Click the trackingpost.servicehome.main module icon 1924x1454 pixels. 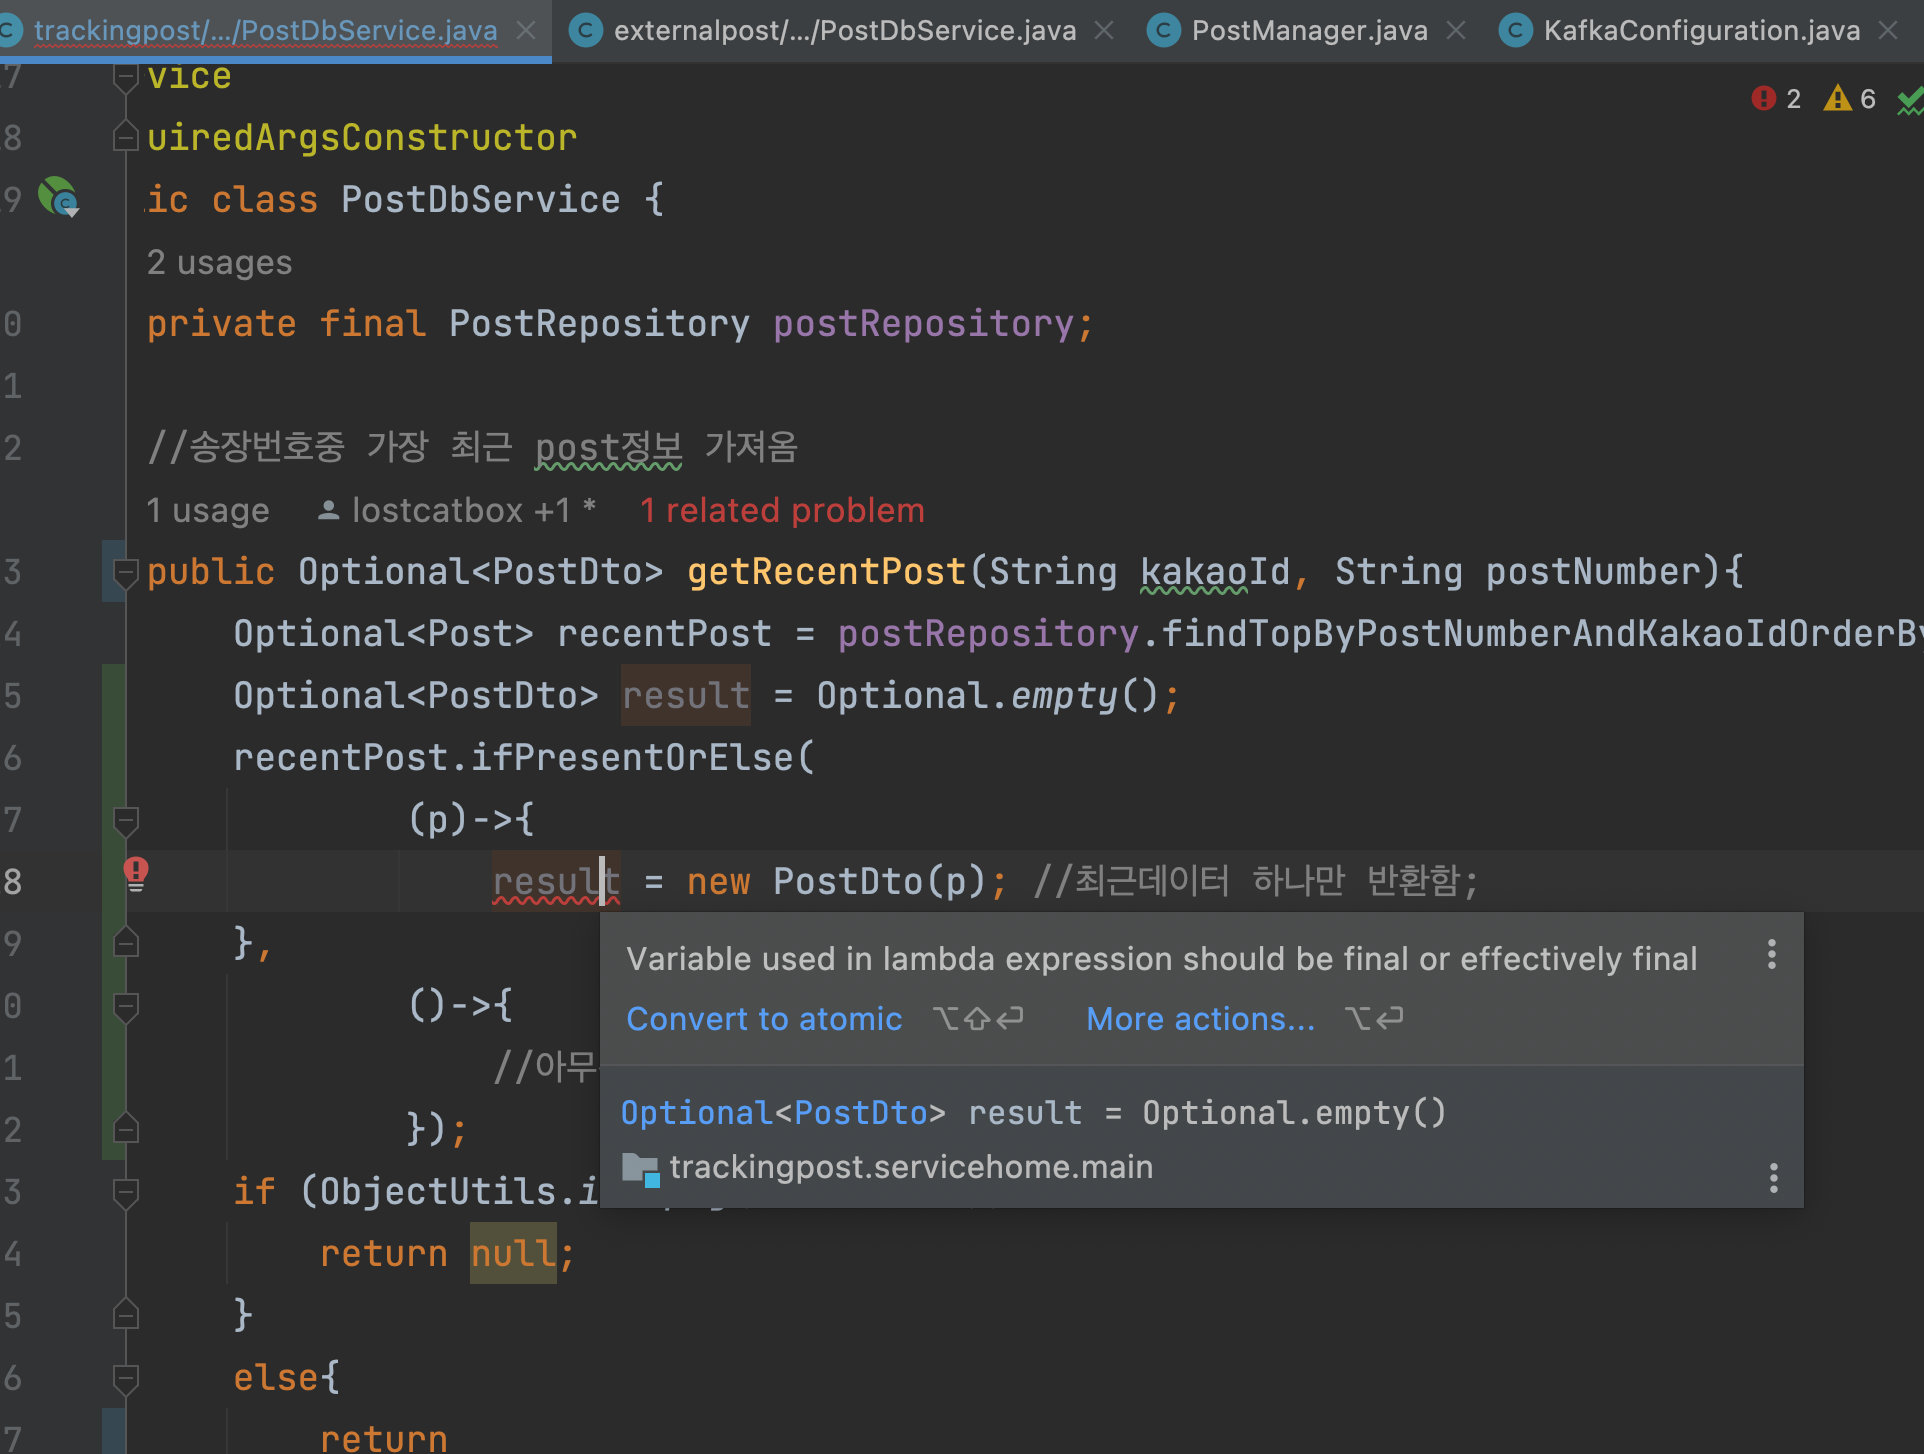point(640,1168)
